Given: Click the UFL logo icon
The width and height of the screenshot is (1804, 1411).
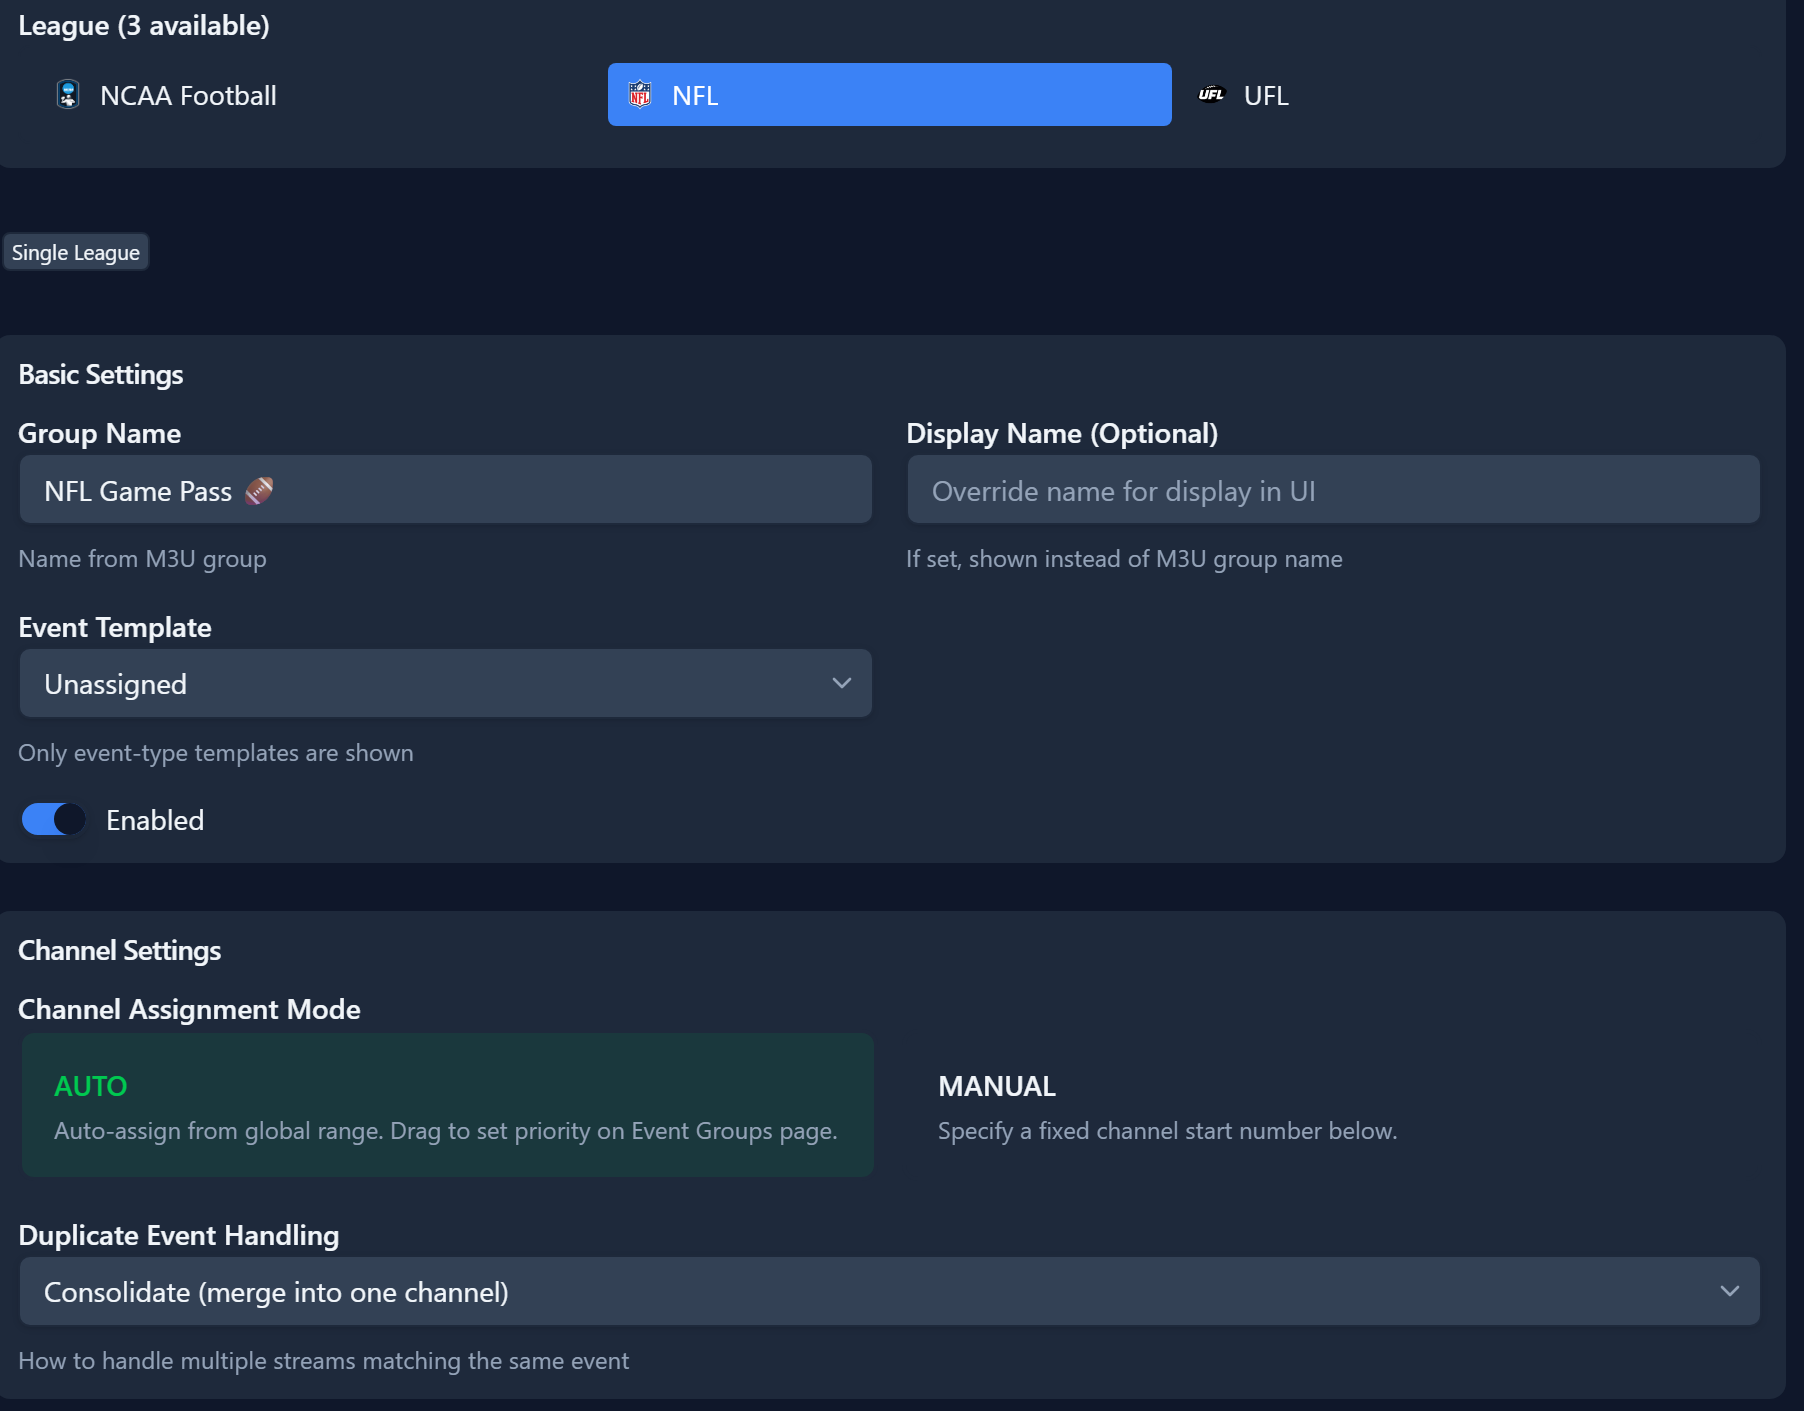Looking at the screenshot, I should tap(1211, 95).
